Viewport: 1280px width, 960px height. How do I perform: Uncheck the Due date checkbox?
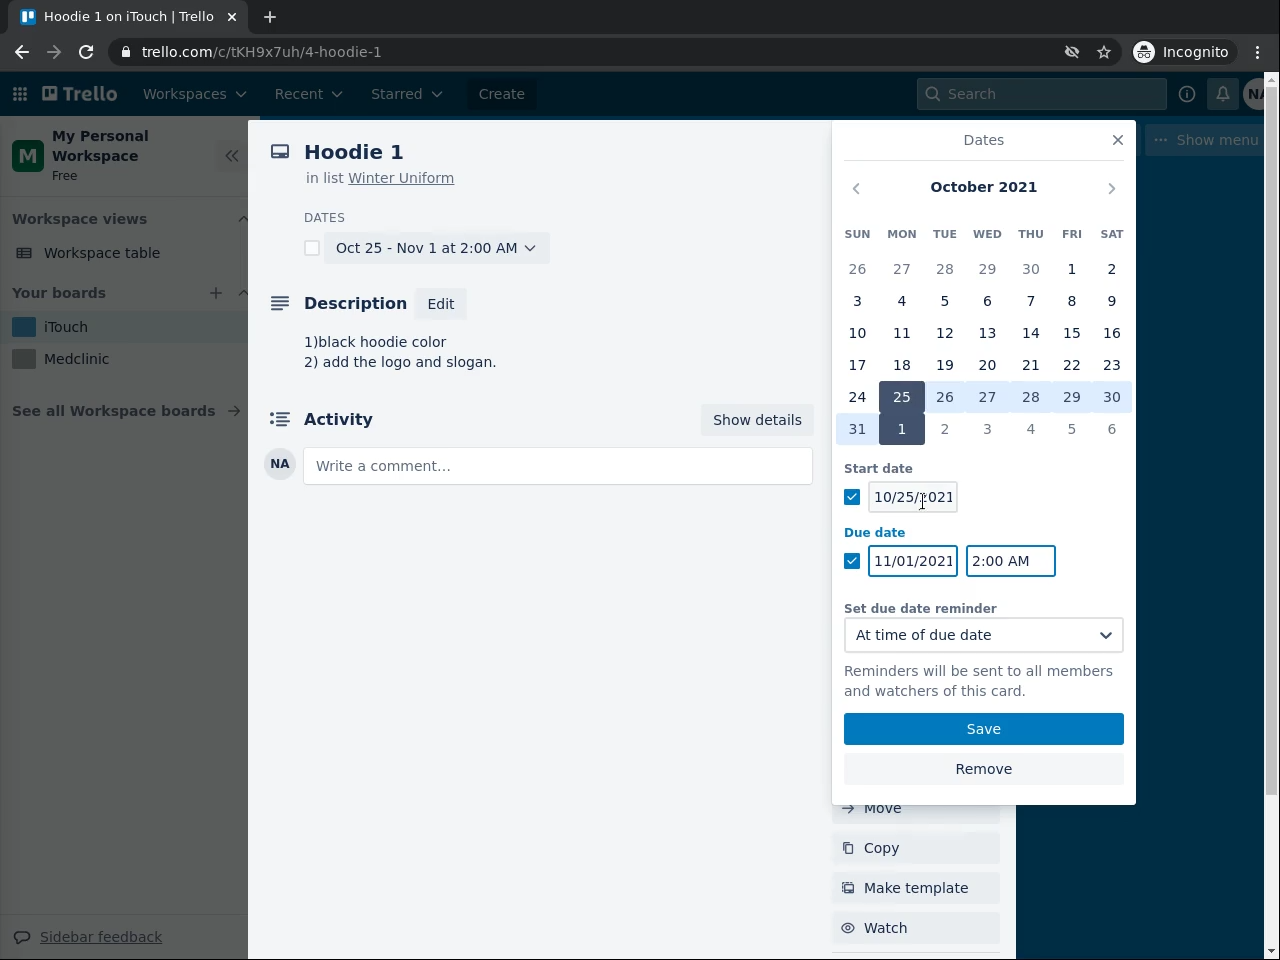tap(852, 561)
